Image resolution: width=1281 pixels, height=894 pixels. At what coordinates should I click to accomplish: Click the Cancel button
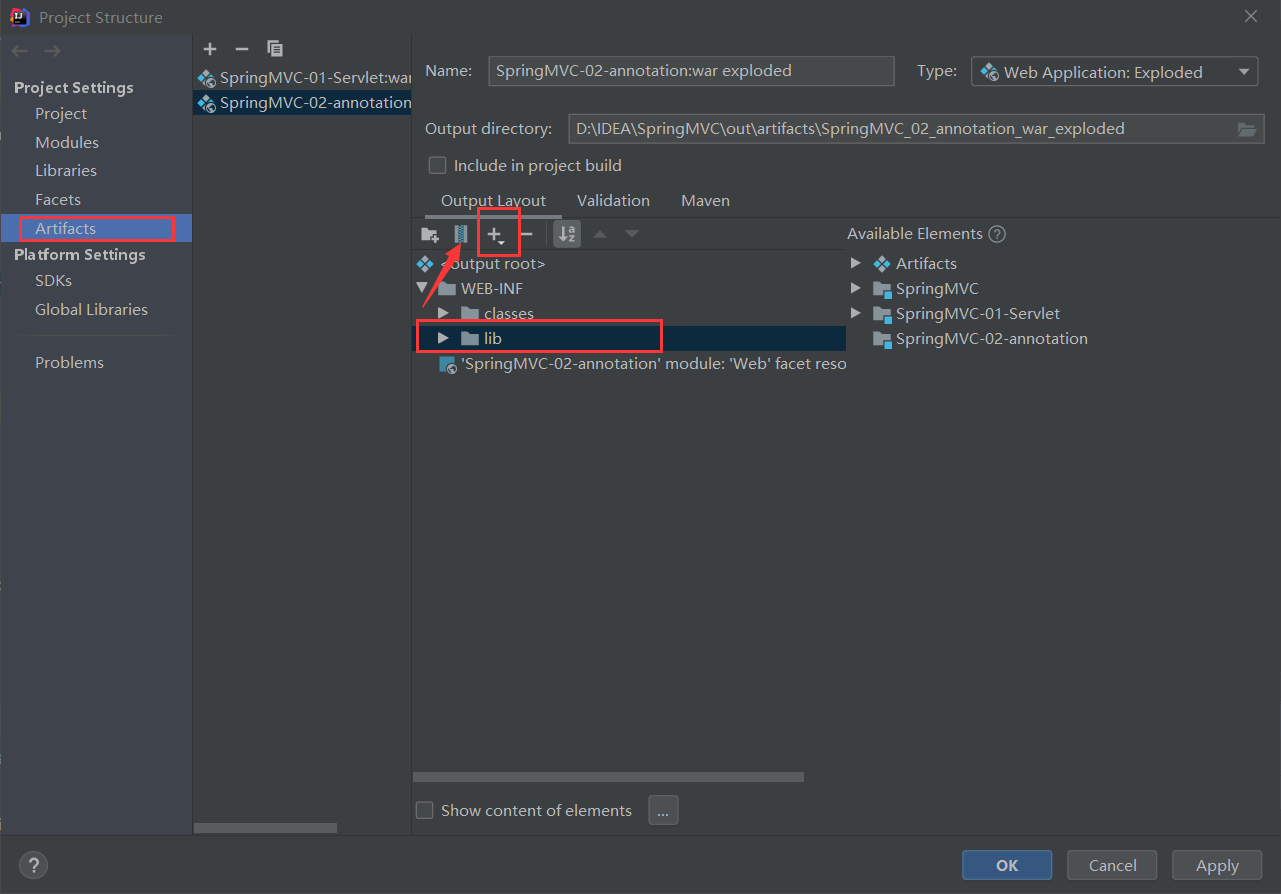[x=1112, y=866]
